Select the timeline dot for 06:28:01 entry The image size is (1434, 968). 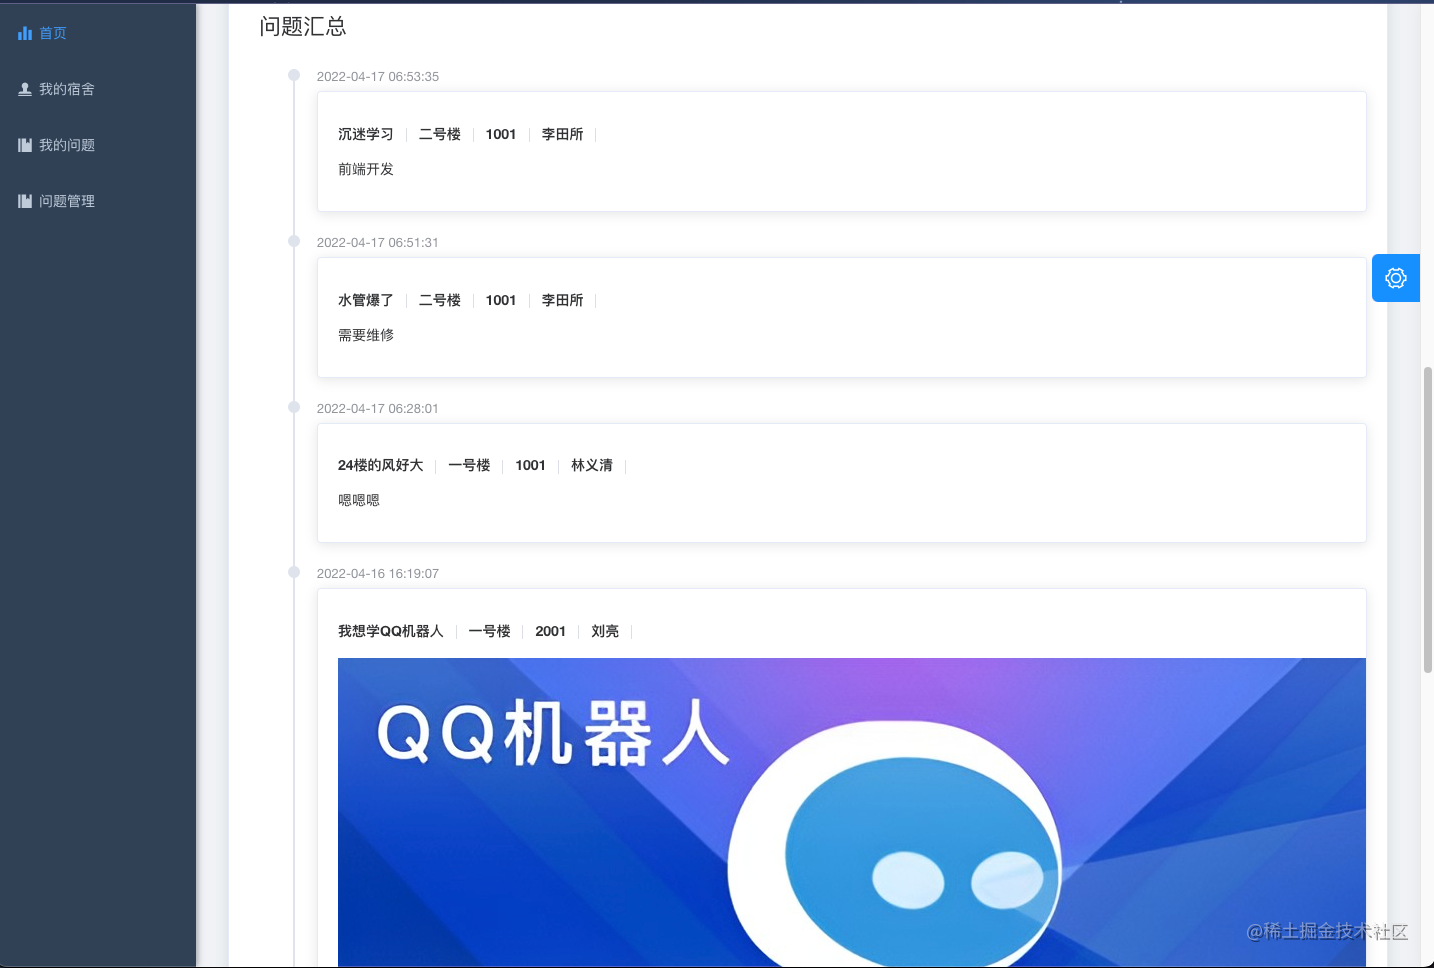click(x=294, y=407)
